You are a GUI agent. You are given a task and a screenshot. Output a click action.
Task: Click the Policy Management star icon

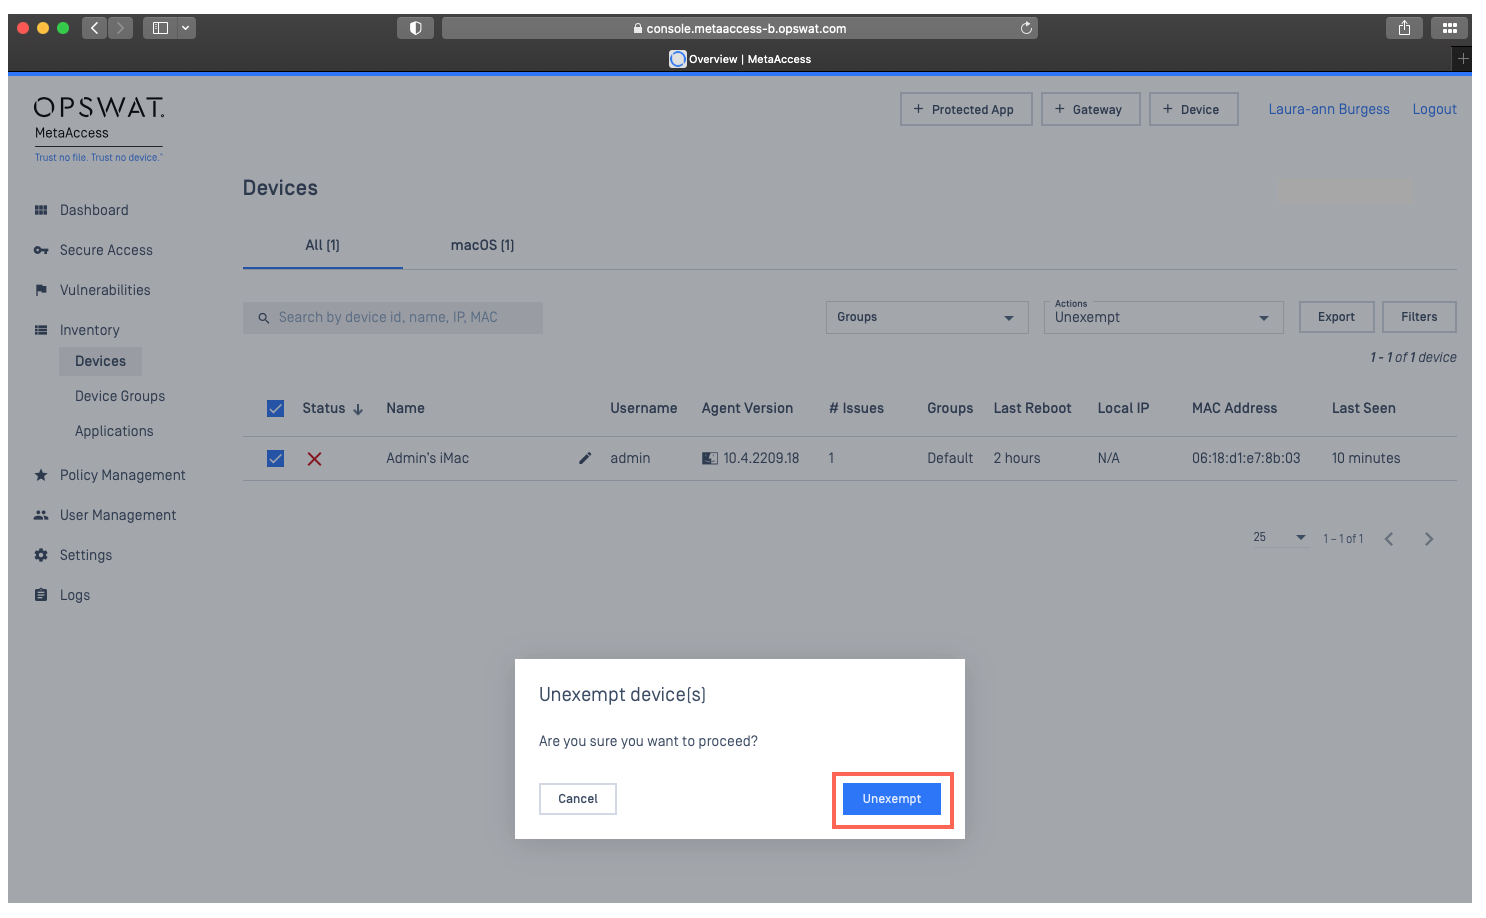tap(41, 475)
